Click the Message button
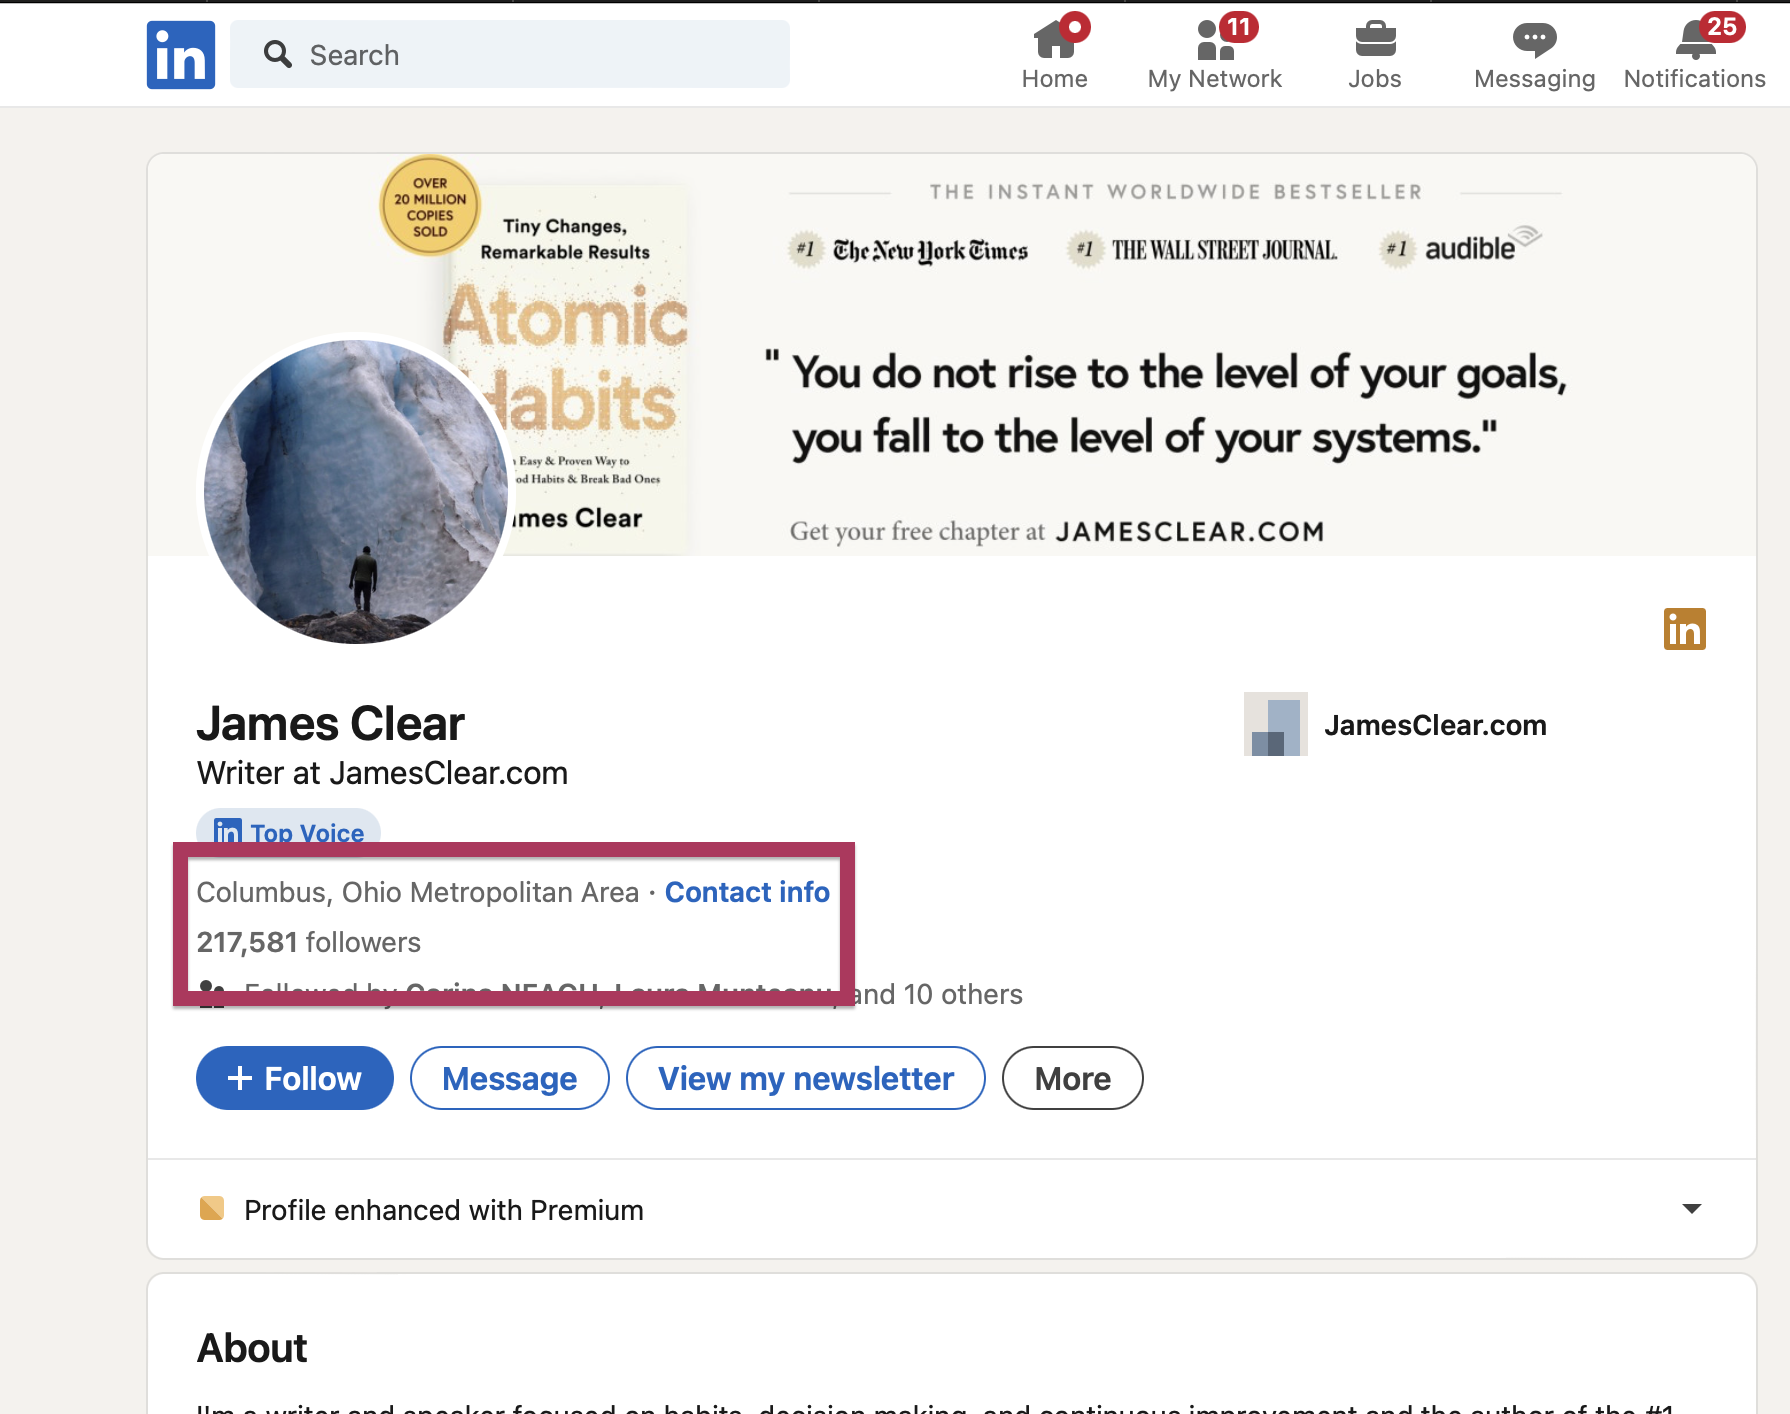The height and width of the screenshot is (1414, 1790). [x=510, y=1078]
